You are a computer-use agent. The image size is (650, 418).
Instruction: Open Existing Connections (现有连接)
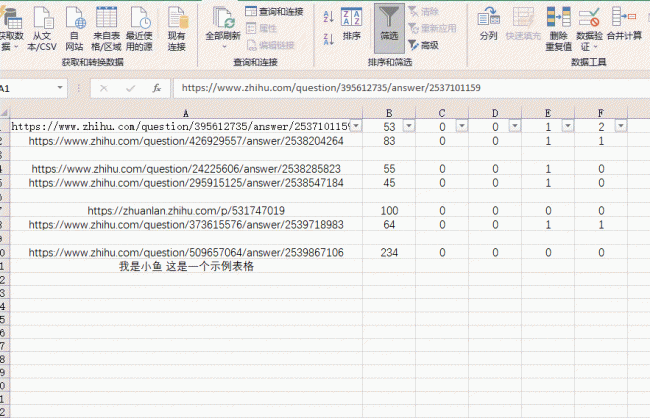coord(177,29)
